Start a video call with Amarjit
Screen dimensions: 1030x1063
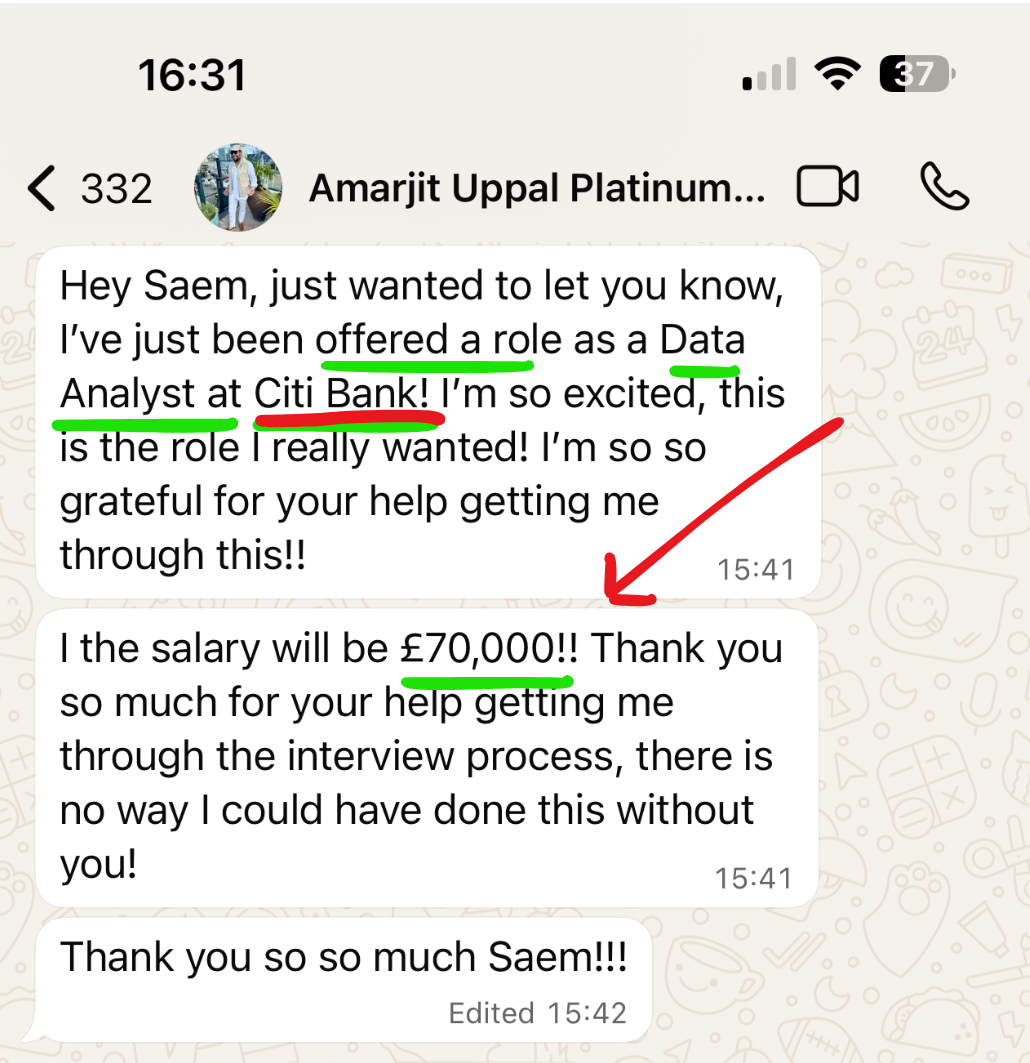point(827,187)
